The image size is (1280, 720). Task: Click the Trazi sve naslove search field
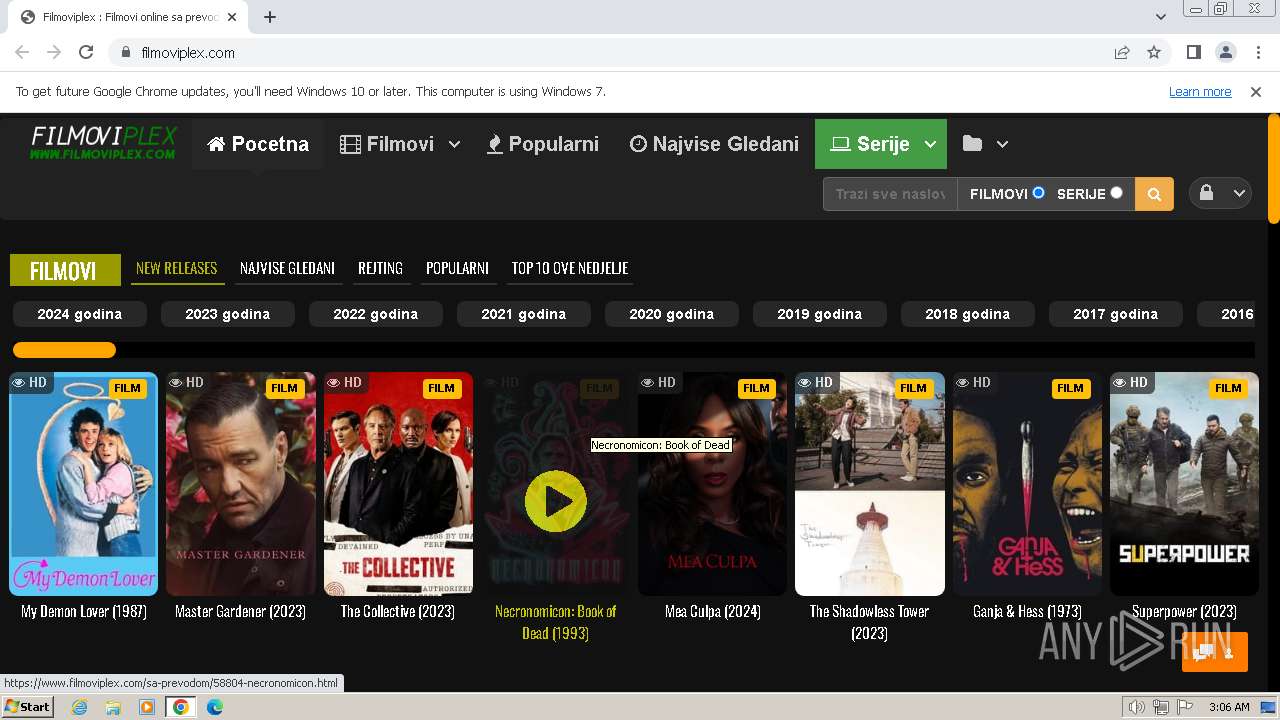(x=890, y=194)
